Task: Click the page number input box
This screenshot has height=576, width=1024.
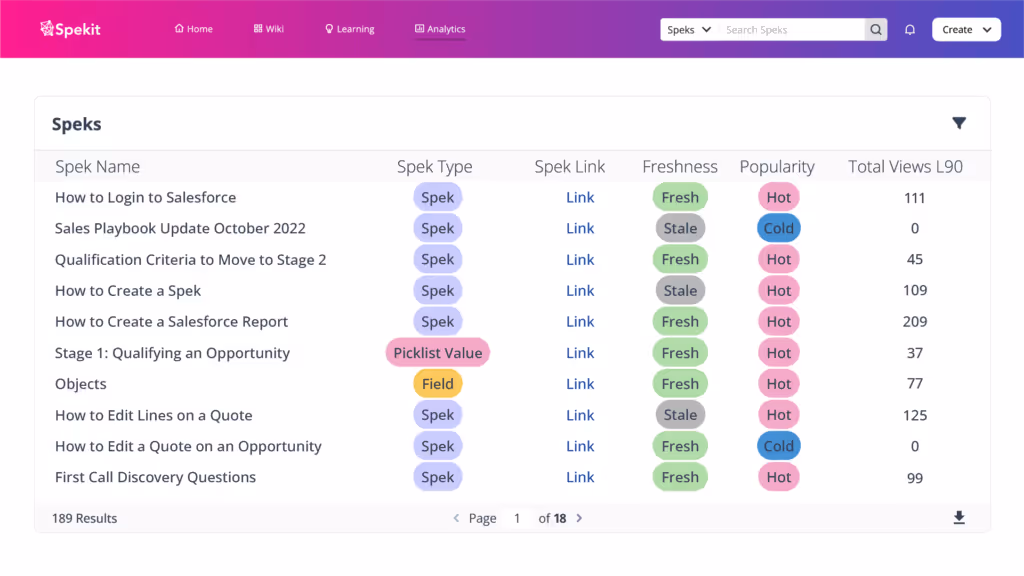Action: (x=517, y=518)
